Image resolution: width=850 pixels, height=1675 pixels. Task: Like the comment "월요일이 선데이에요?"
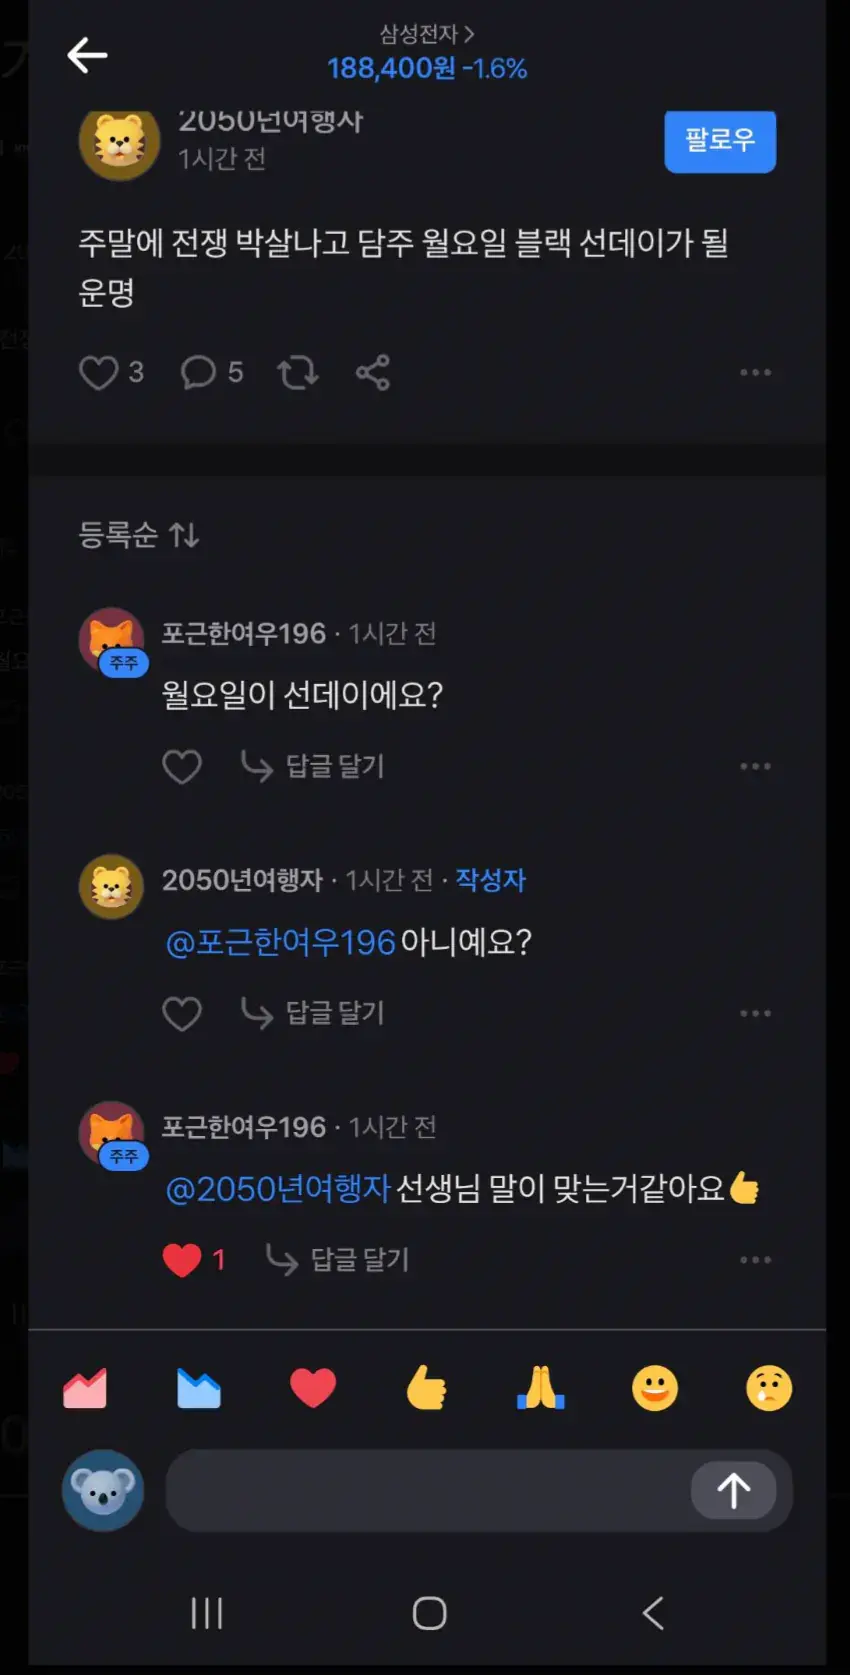pos(182,767)
